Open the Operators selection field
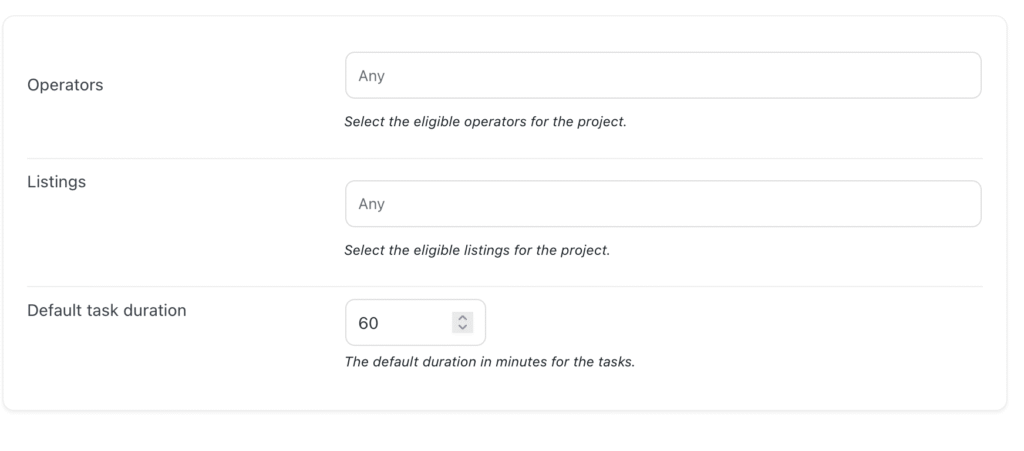Image resolution: width=1024 pixels, height=451 pixels. coord(662,76)
